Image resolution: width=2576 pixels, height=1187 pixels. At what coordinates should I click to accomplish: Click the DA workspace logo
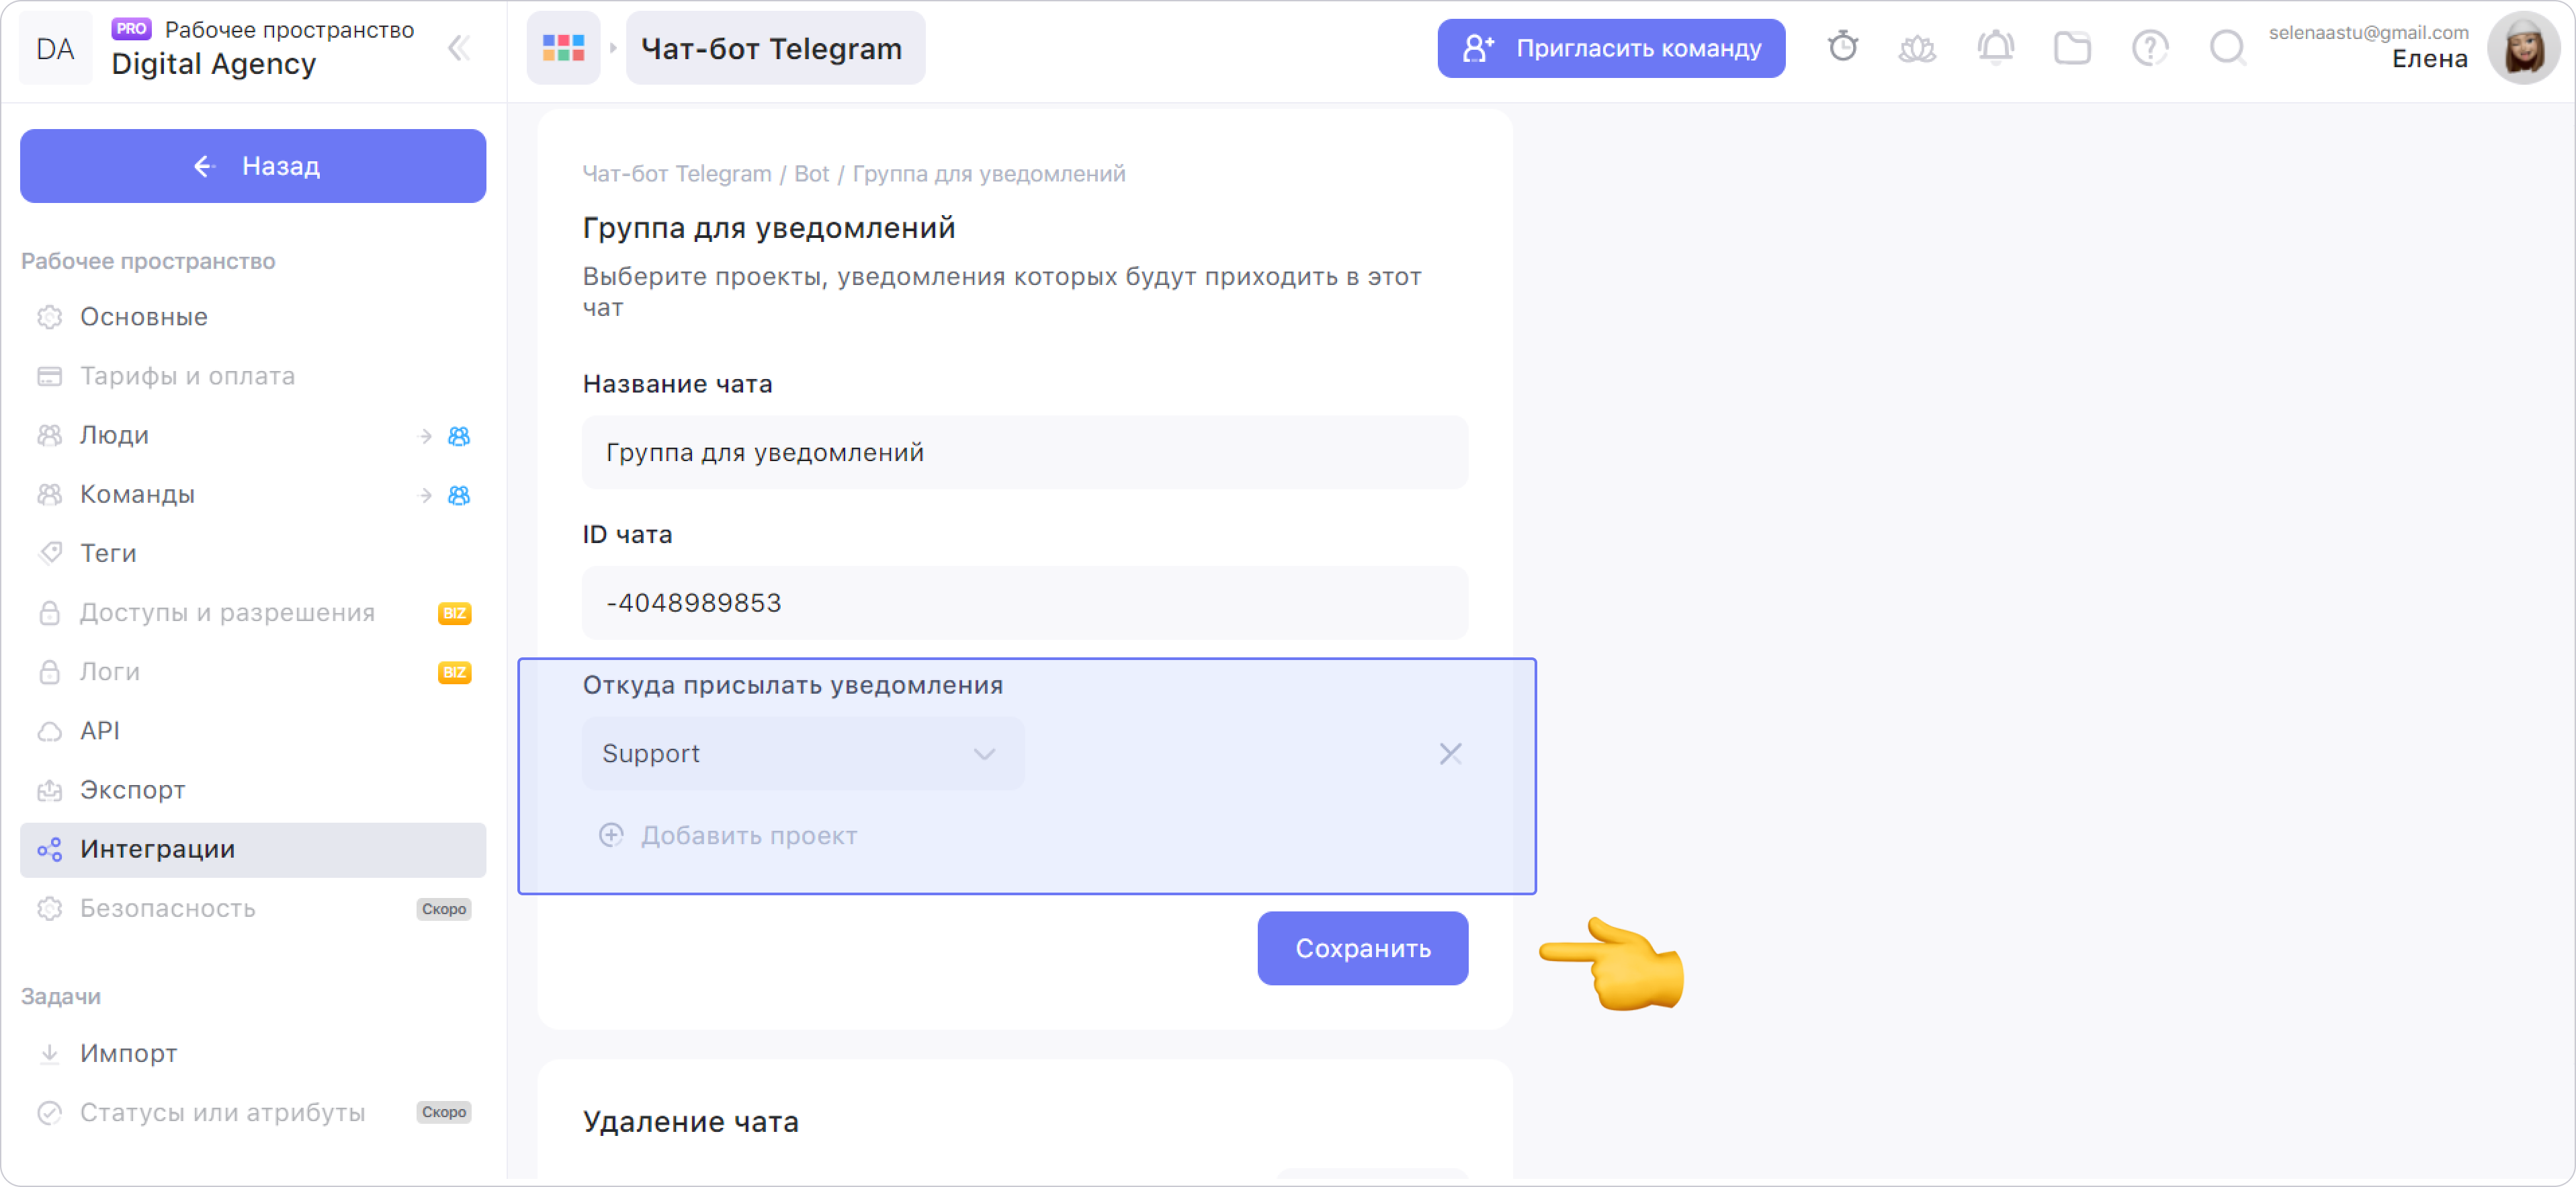click(x=55, y=48)
